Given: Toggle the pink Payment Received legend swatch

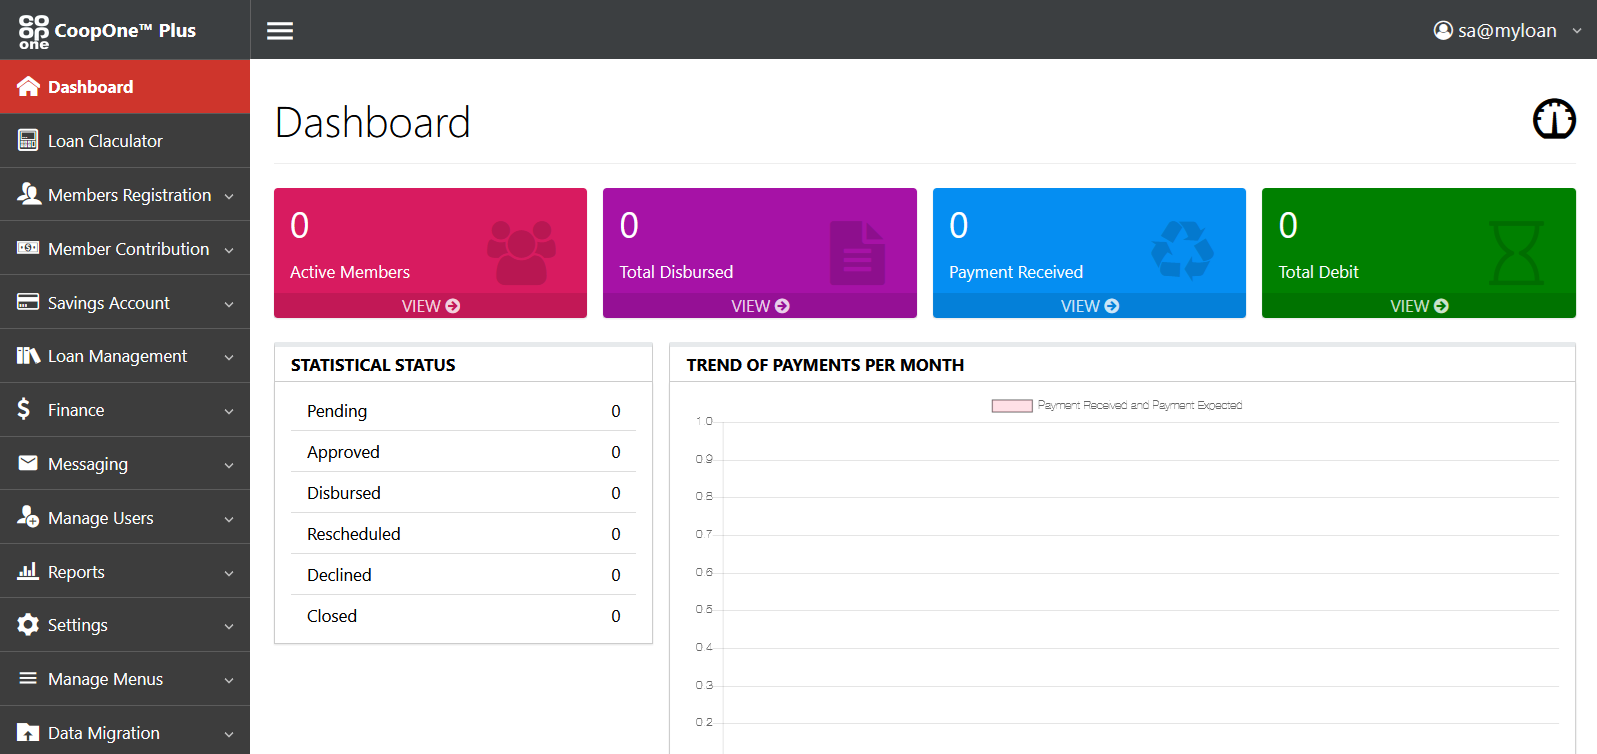Looking at the screenshot, I should coord(1011,406).
